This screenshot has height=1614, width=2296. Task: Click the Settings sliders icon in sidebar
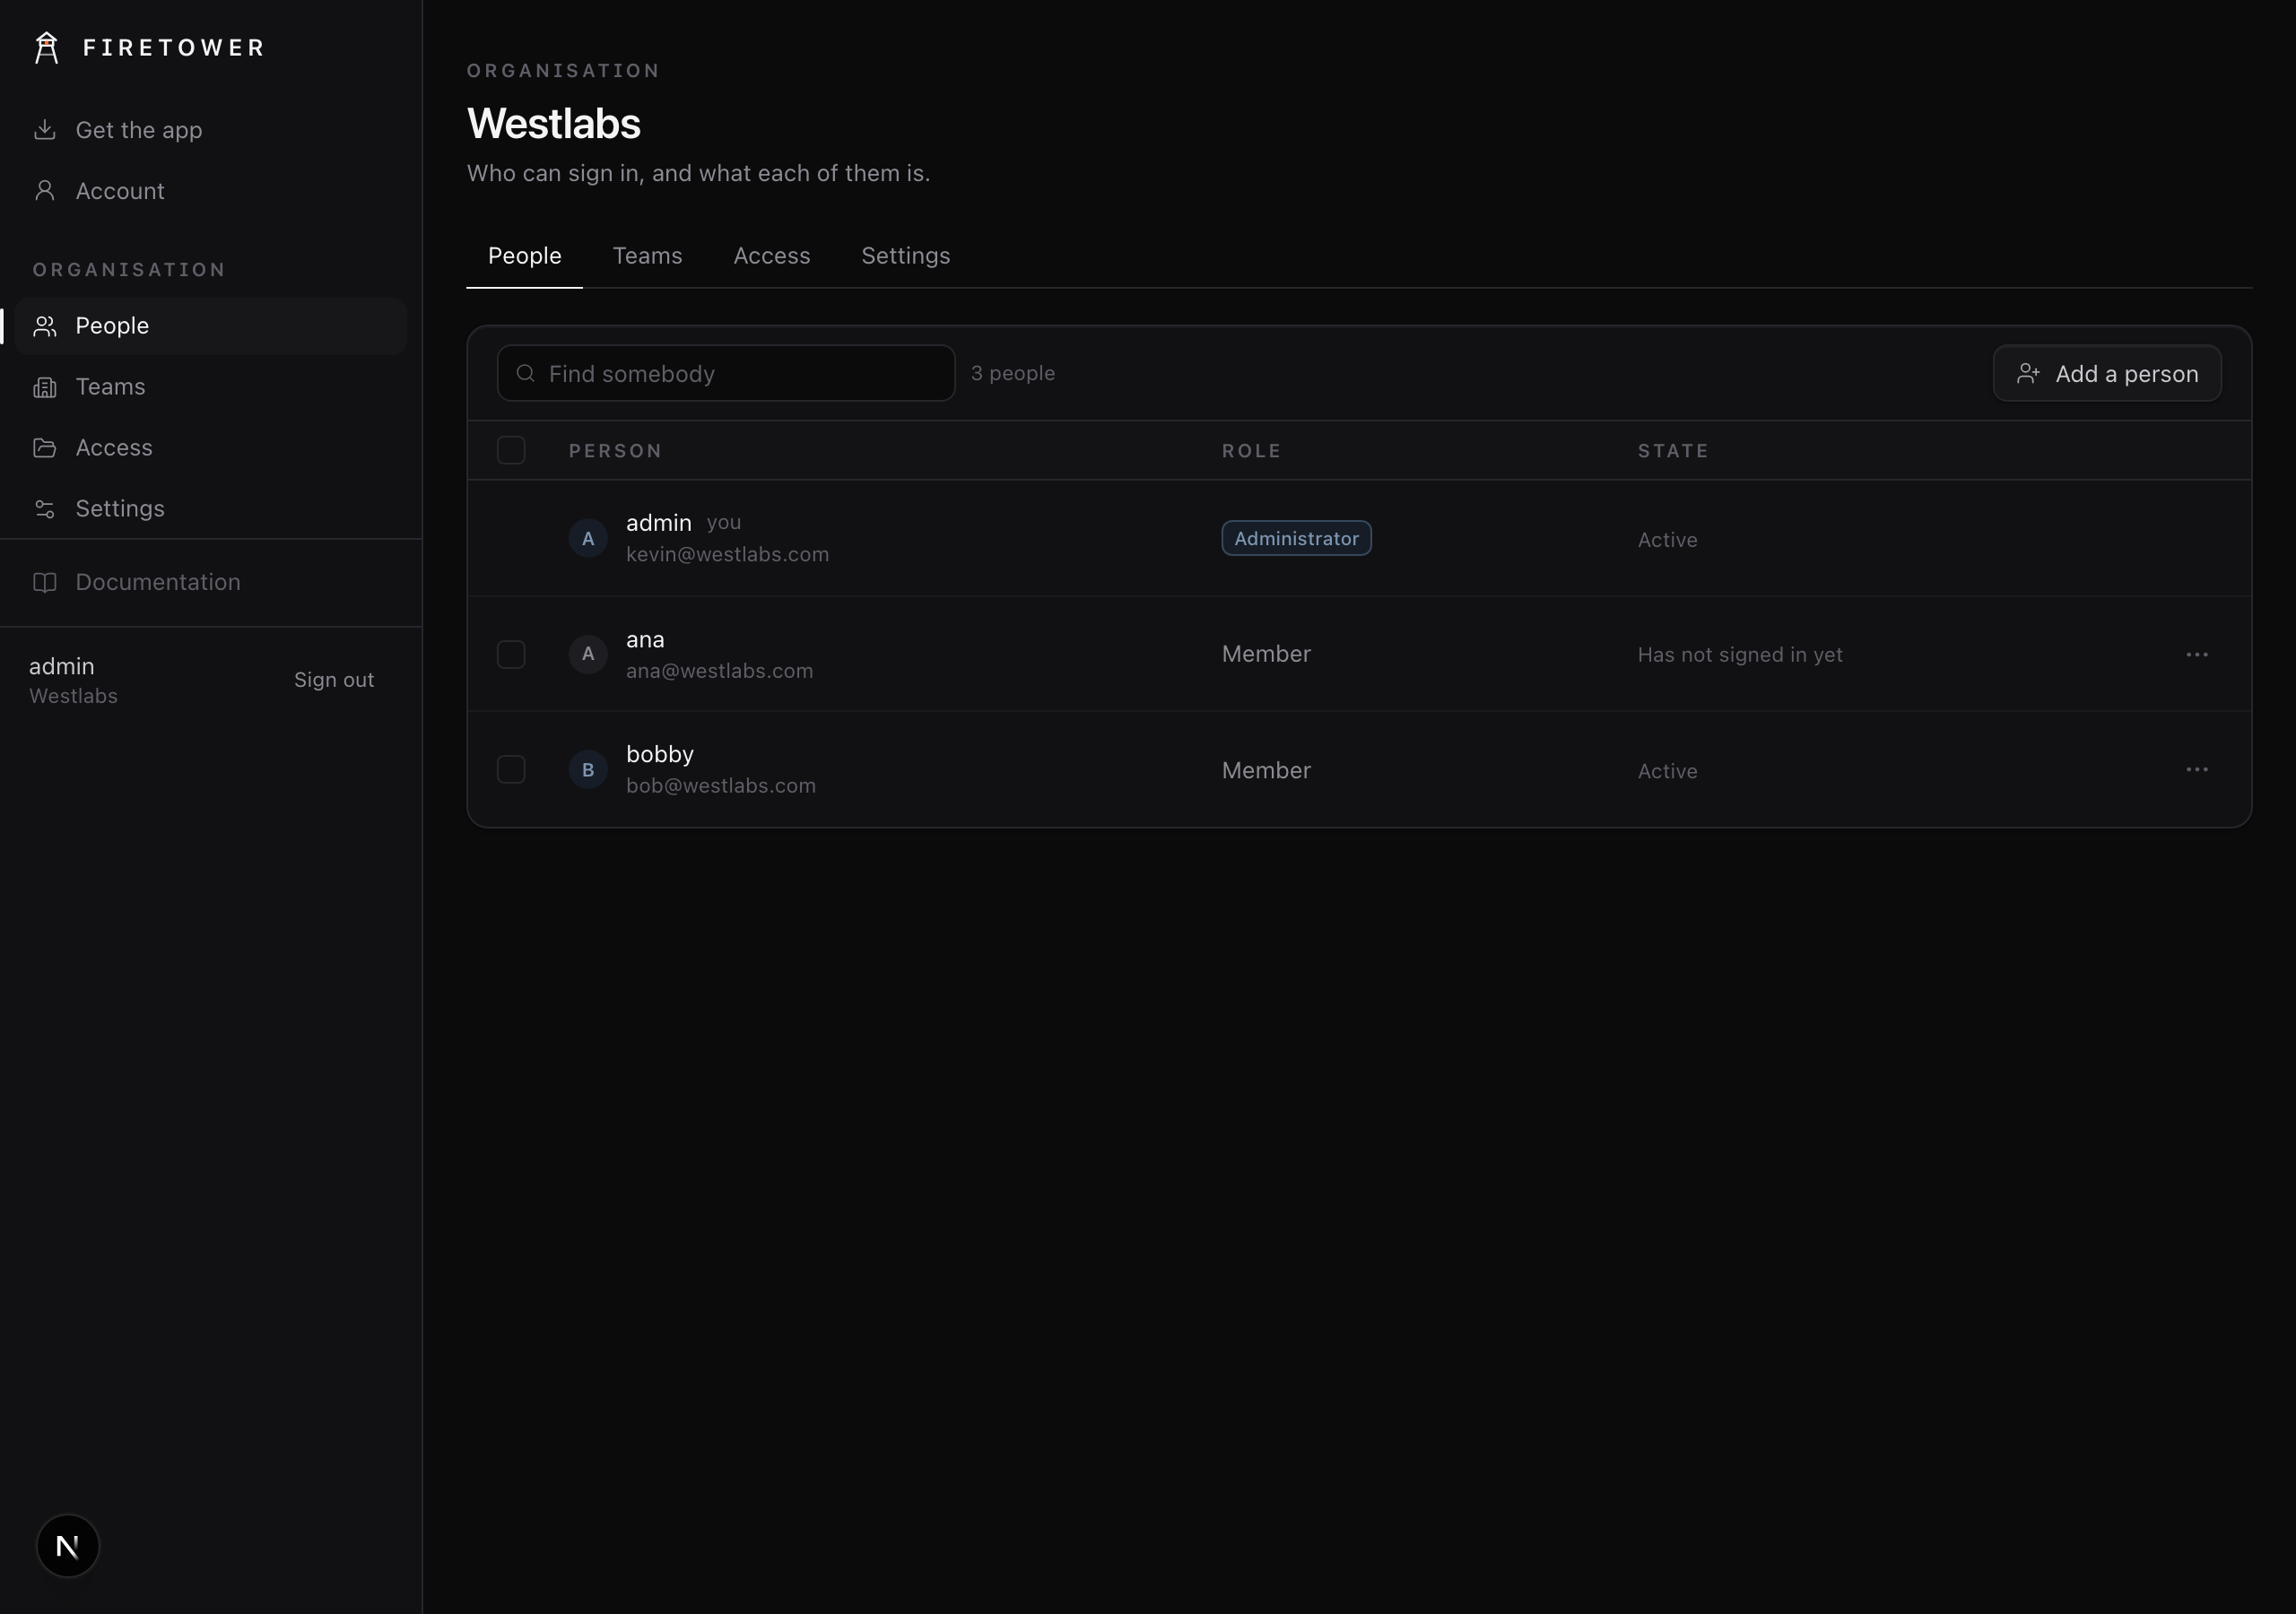[x=44, y=509]
